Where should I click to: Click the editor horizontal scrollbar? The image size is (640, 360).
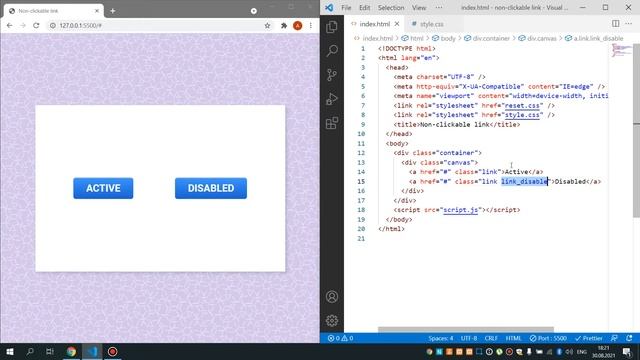tap(466, 329)
